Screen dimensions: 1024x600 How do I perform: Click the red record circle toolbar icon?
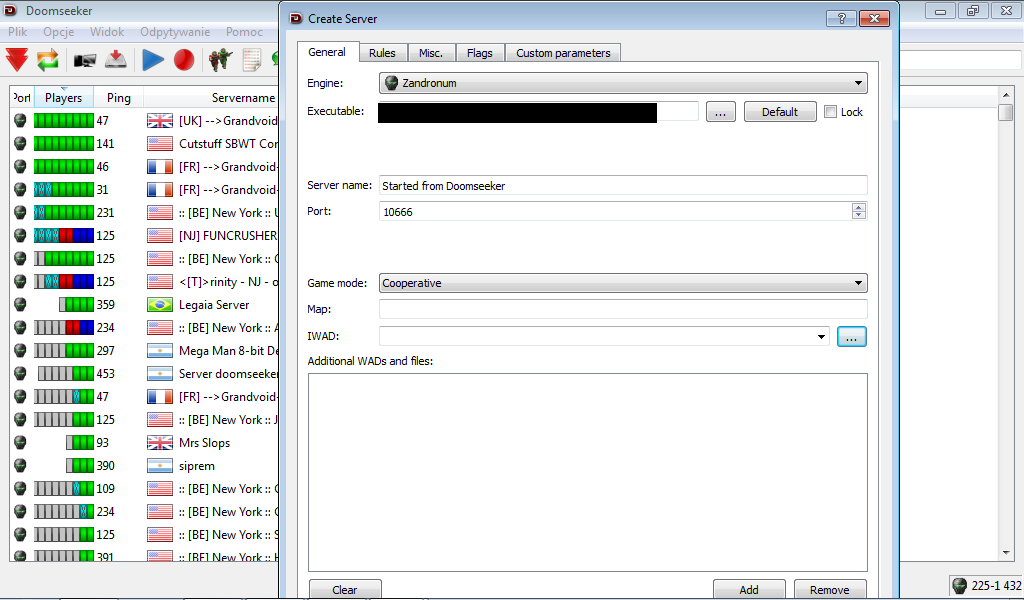point(183,60)
